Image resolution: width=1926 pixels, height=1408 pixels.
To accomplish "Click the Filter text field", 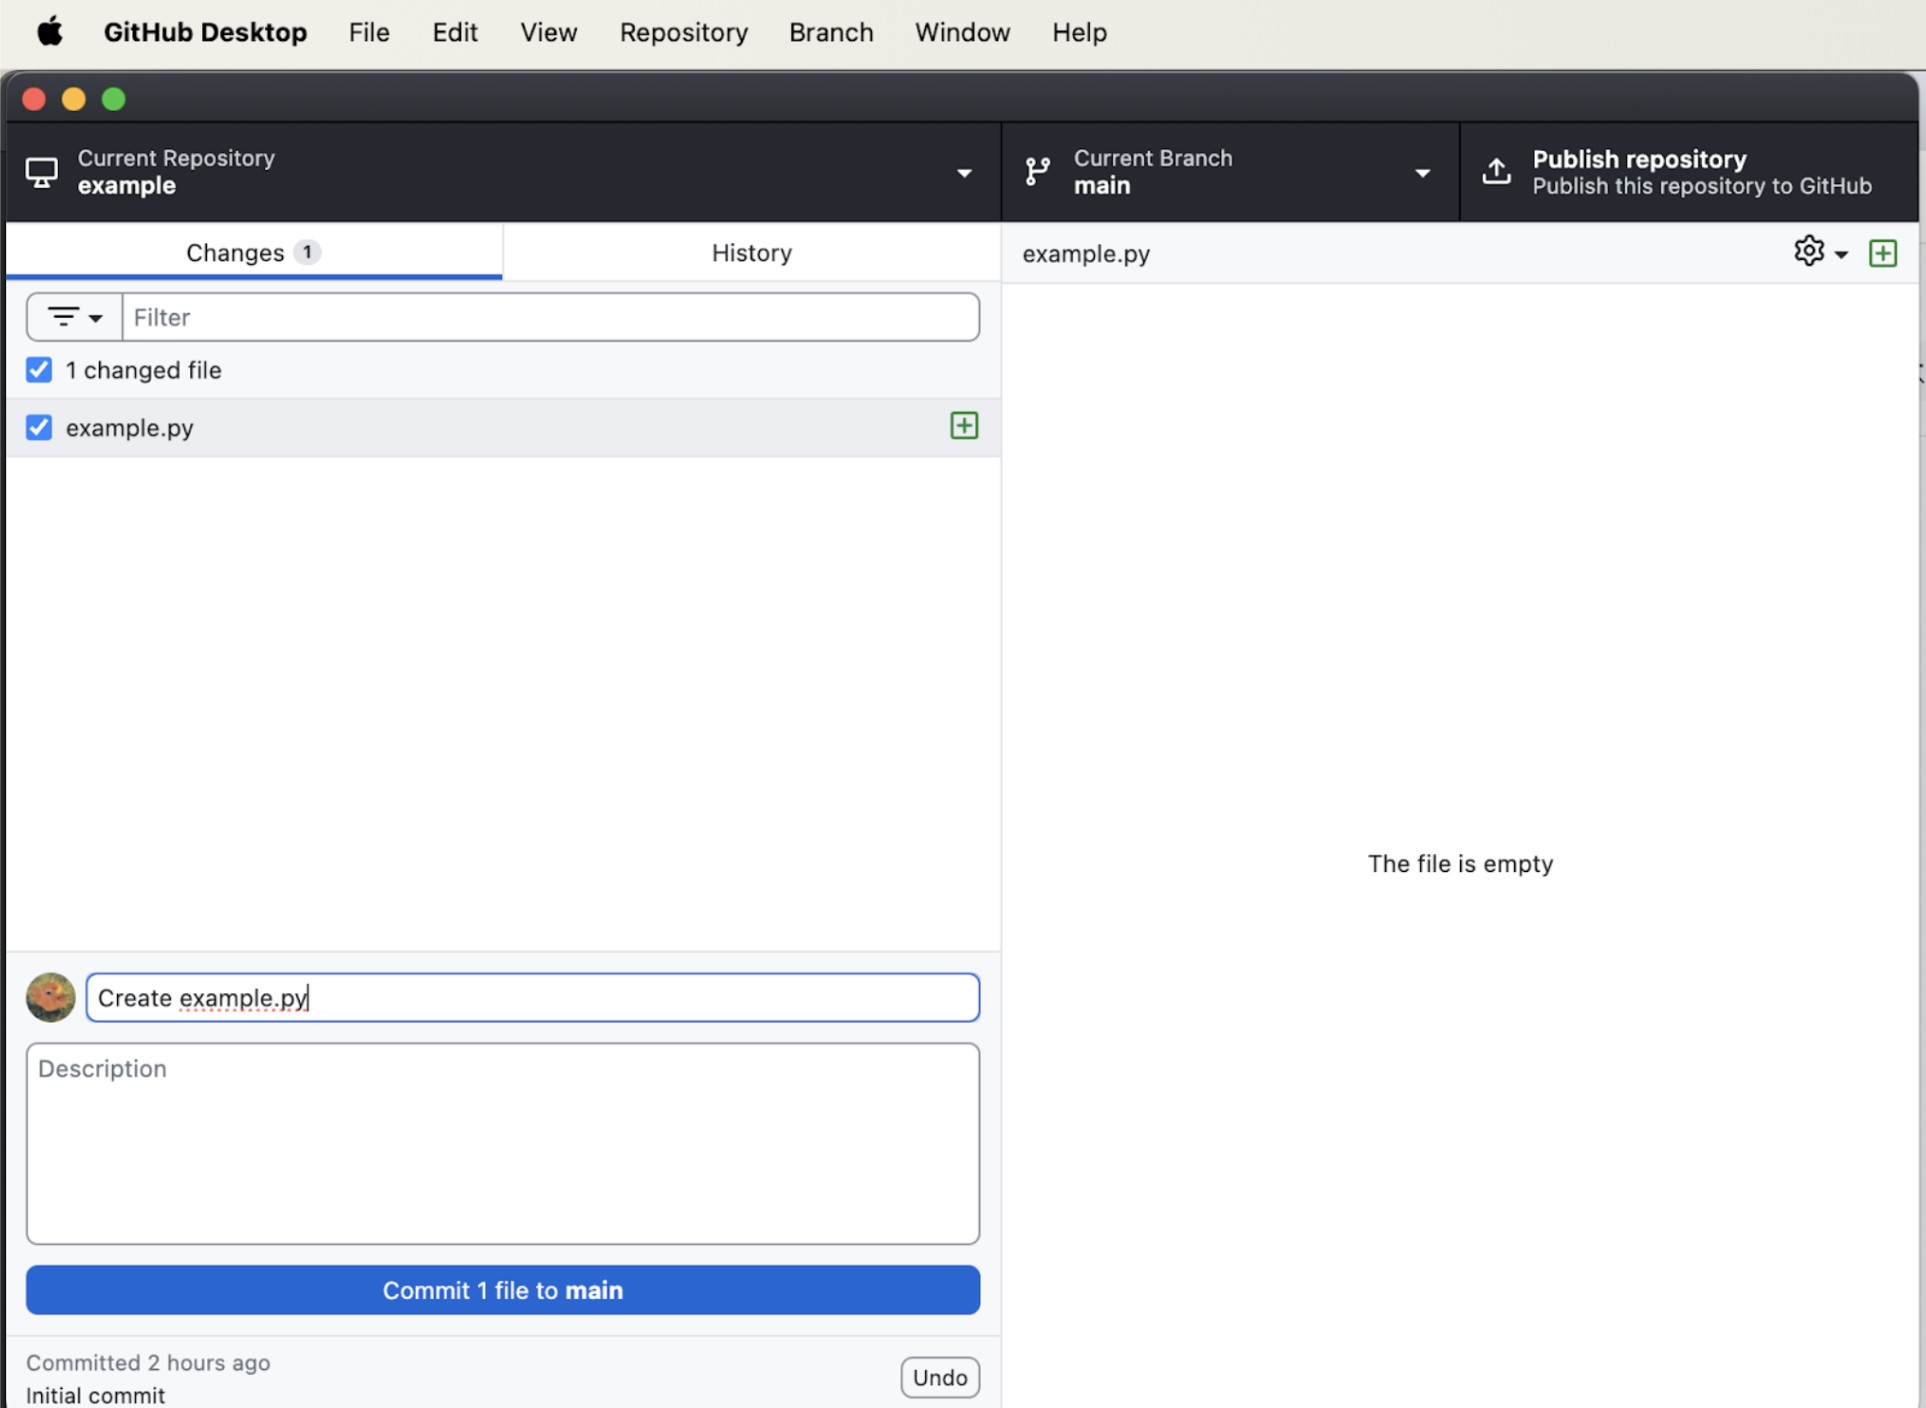I will pos(550,317).
